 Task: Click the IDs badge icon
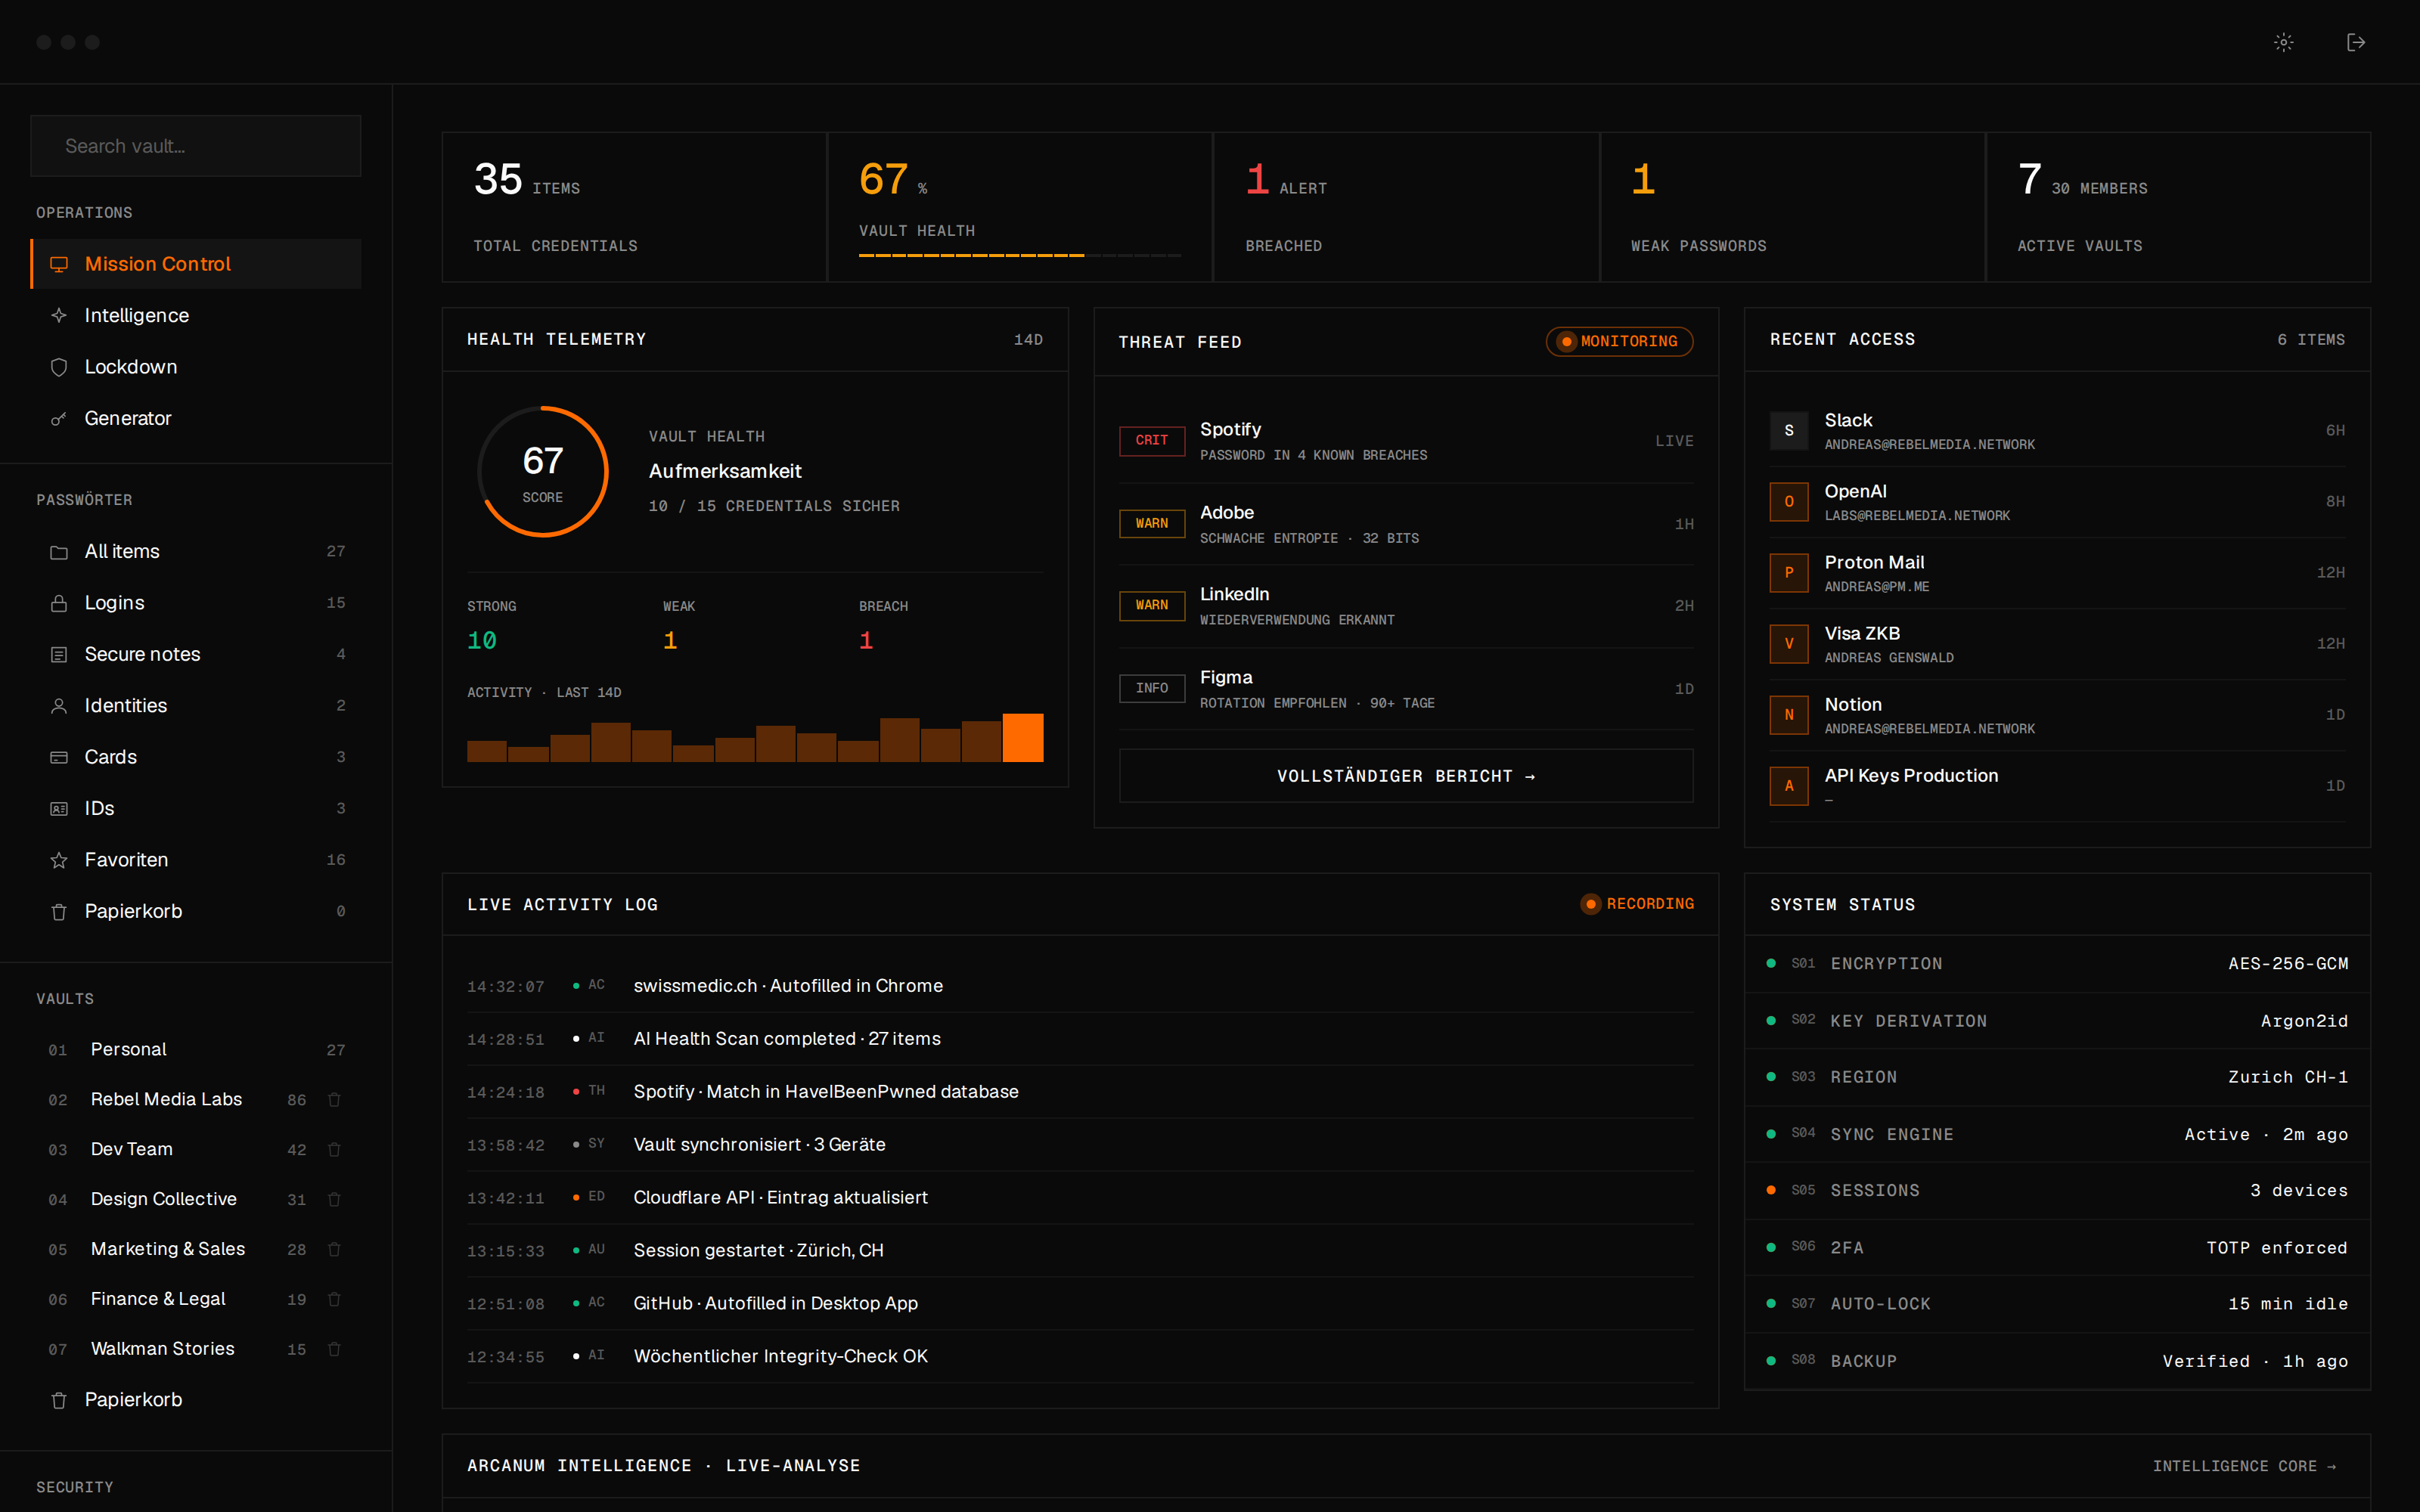click(59, 808)
